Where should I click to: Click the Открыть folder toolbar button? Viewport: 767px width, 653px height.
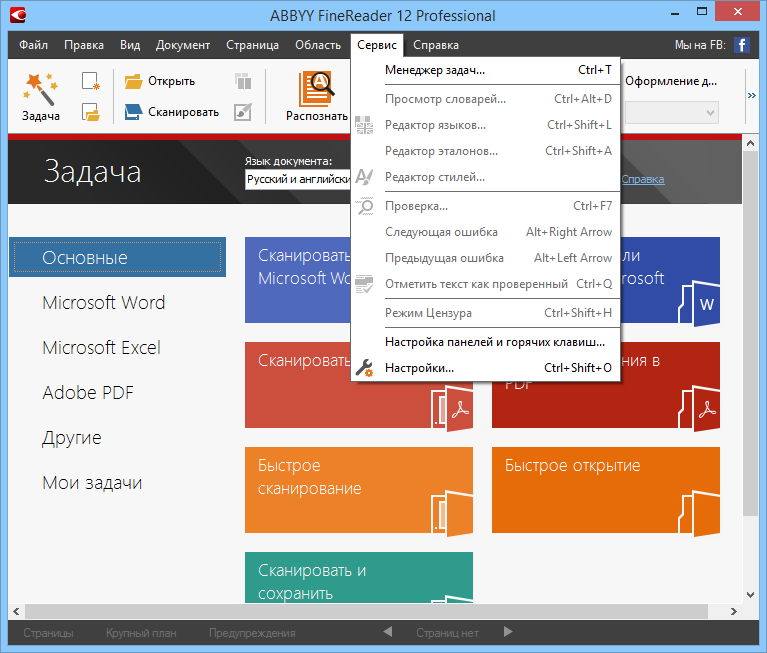click(x=160, y=81)
